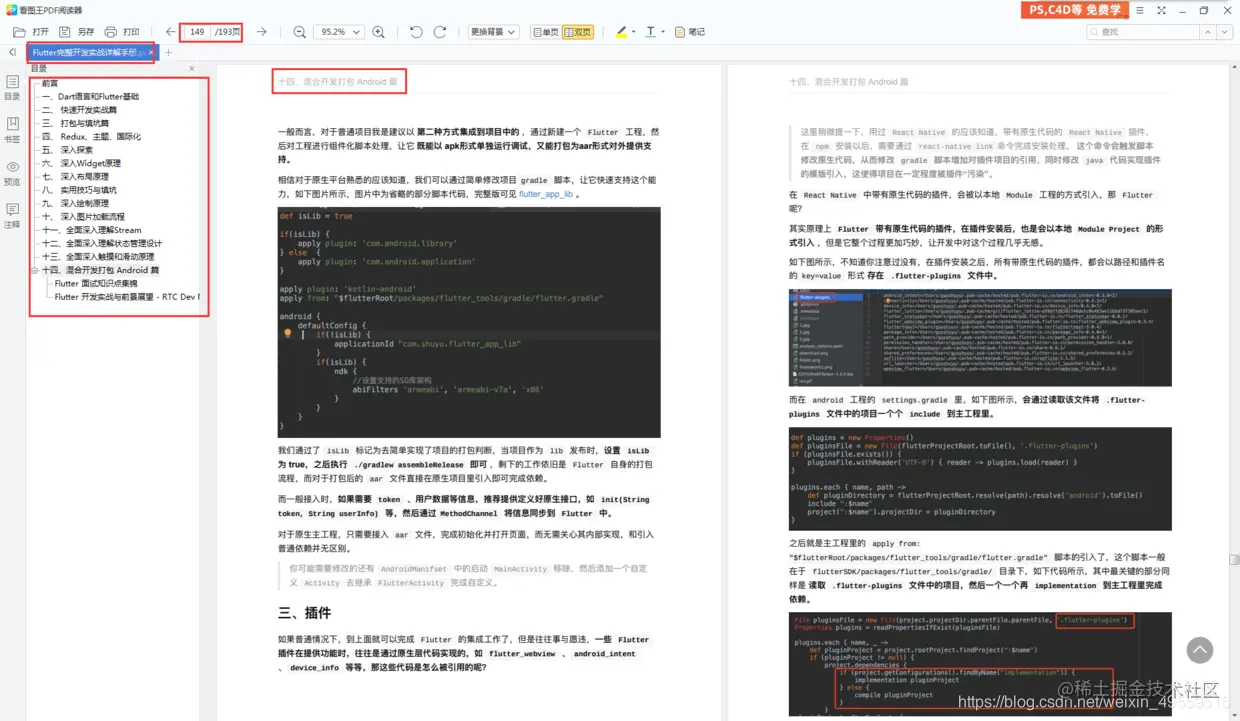Open outline entry Flutter 开发实战与前景展望 - RTC Dev

pos(127,296)
